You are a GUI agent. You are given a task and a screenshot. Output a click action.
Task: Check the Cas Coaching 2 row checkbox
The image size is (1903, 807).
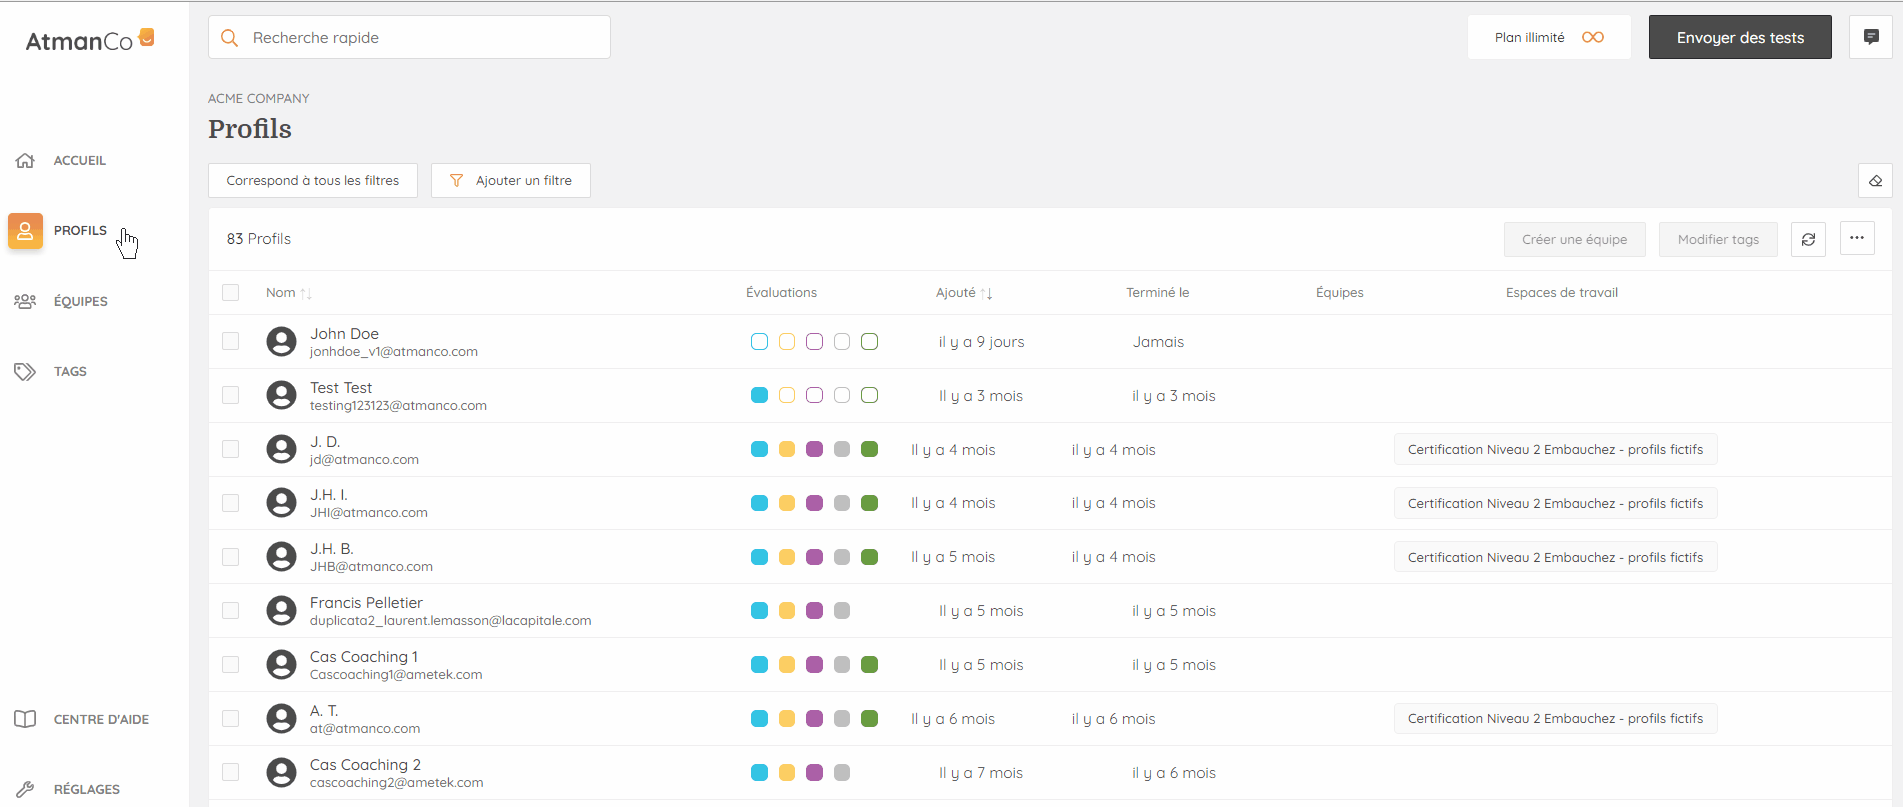pyautogui.click(x=231, y=772)
